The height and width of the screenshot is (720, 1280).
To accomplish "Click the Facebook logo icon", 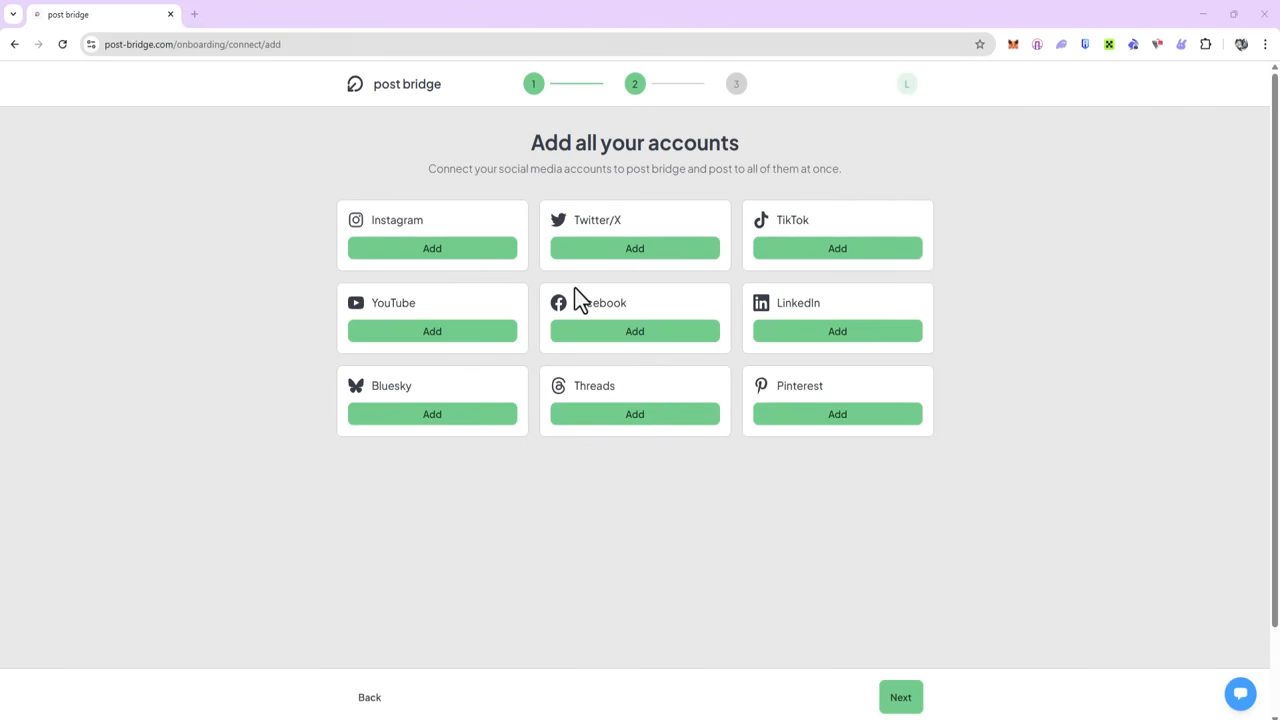I will (x=558, y=303).
